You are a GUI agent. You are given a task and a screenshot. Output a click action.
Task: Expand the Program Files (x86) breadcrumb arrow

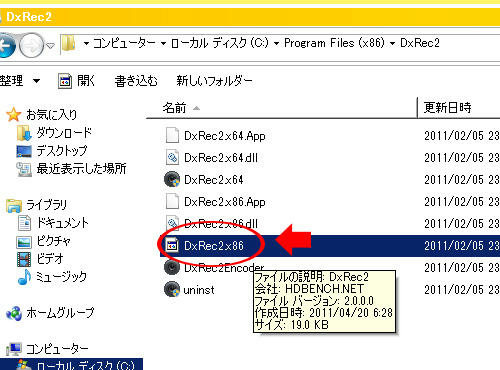pos(392,43)
